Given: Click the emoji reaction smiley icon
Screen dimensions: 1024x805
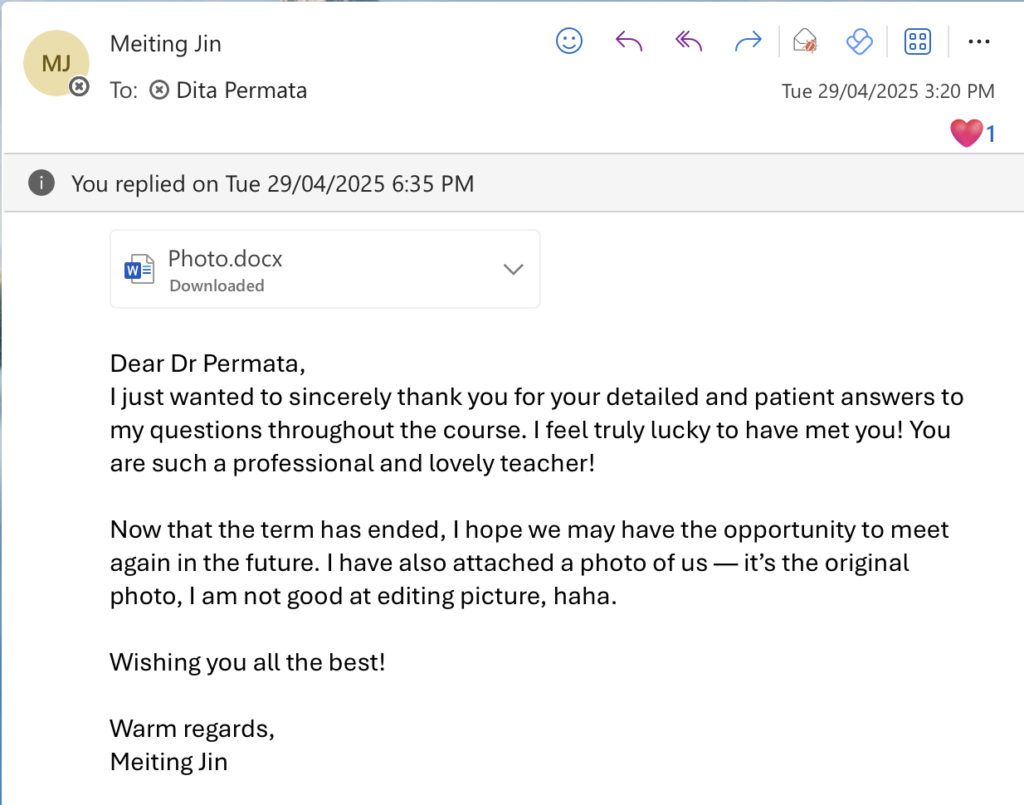Looking at the screenshot, I should [x=569, y=41].
